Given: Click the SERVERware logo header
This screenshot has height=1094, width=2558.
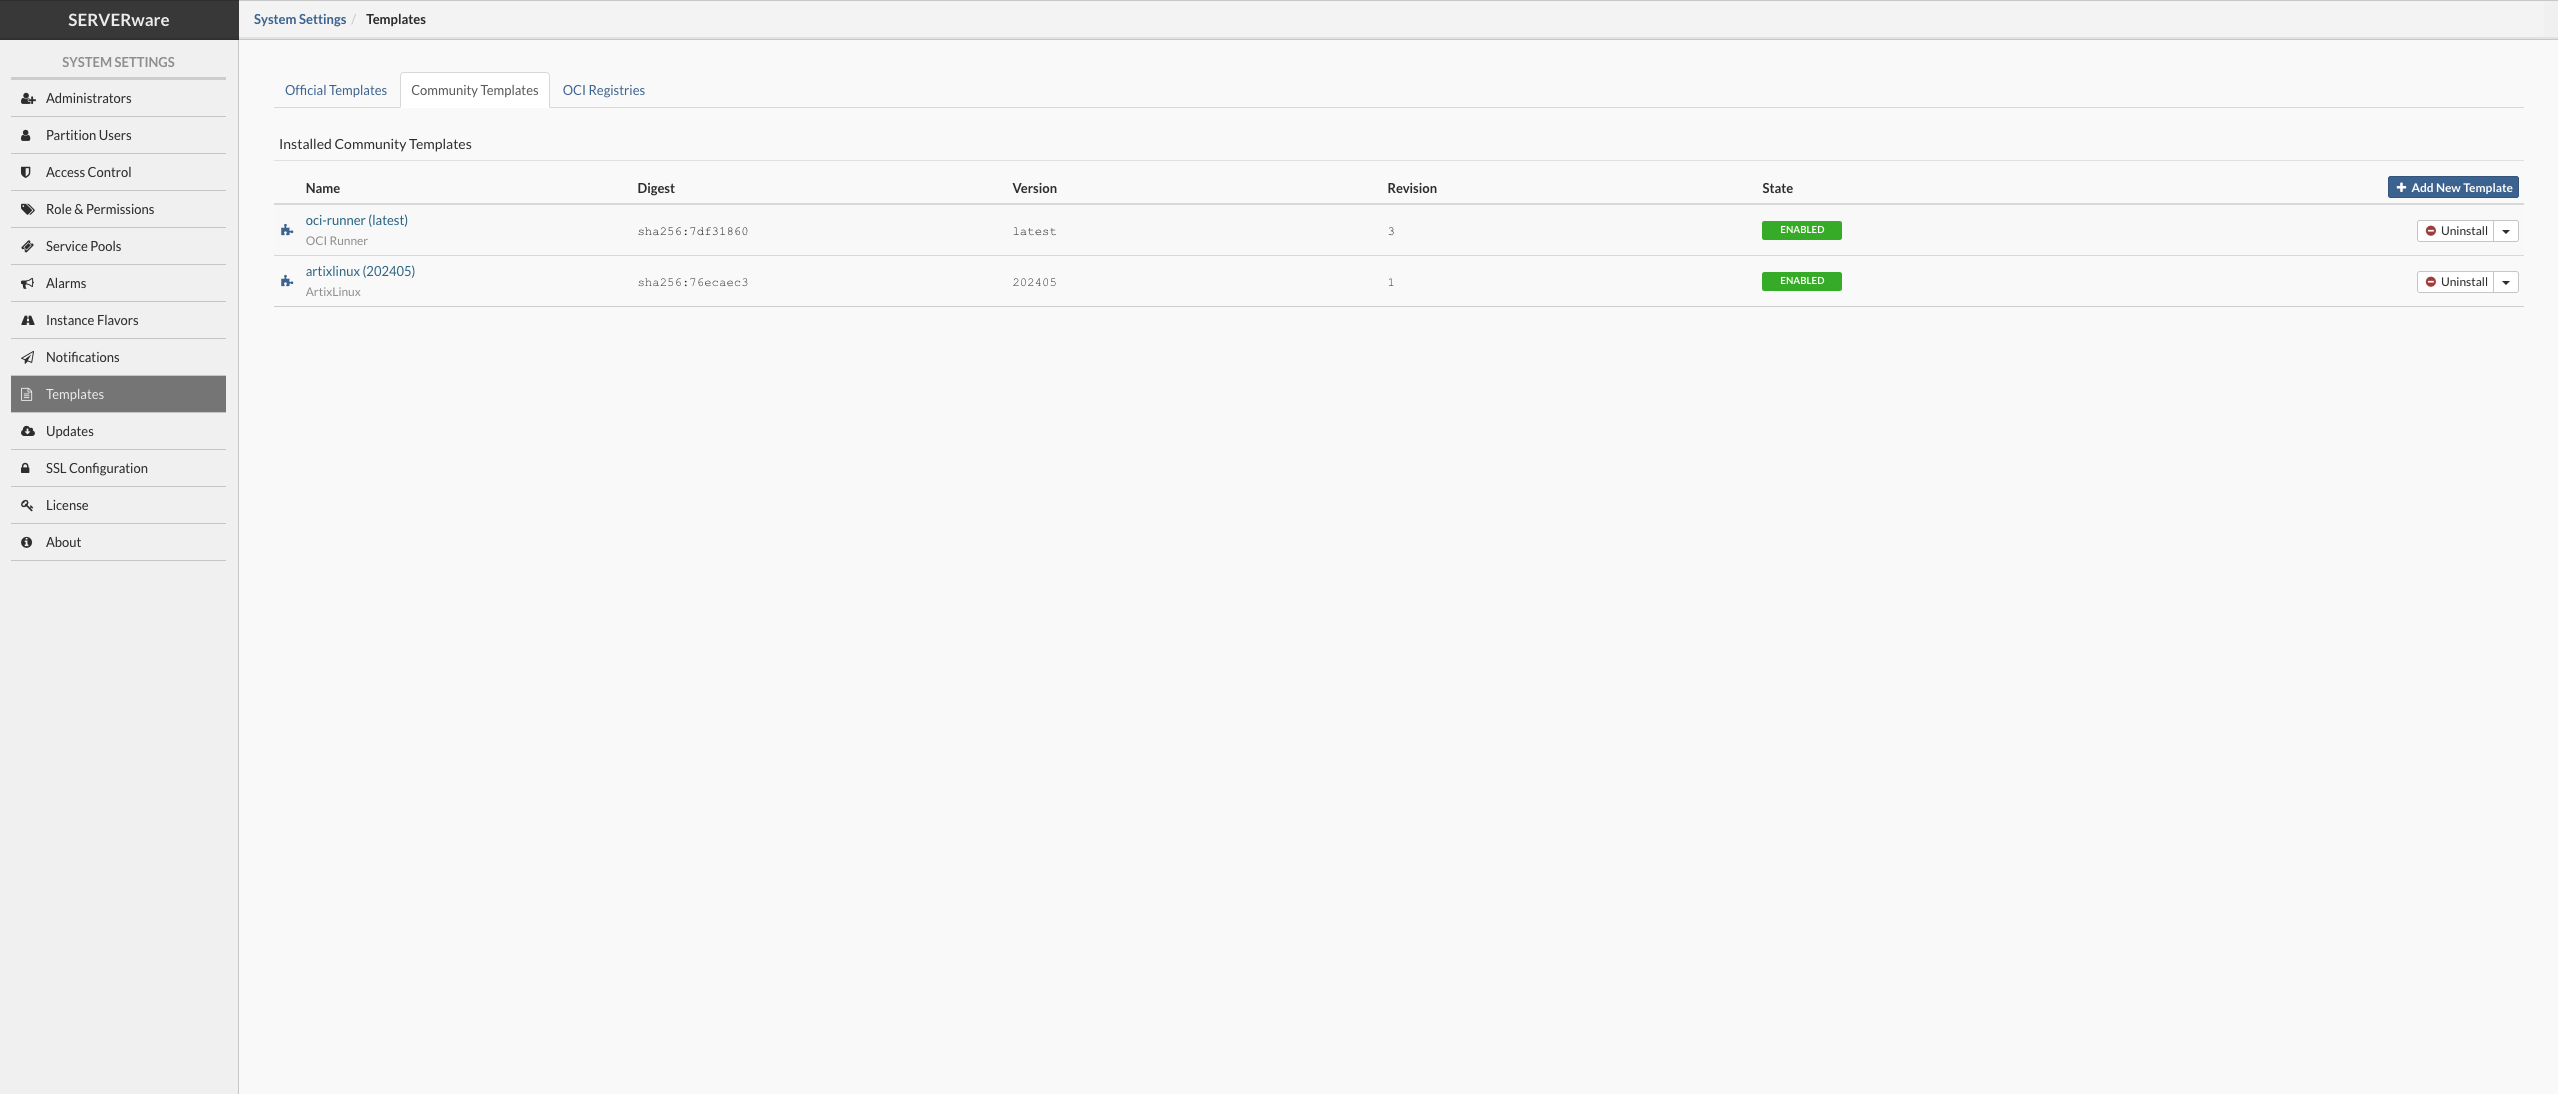Looking at the screenshot, I should (x=119, y=20).
